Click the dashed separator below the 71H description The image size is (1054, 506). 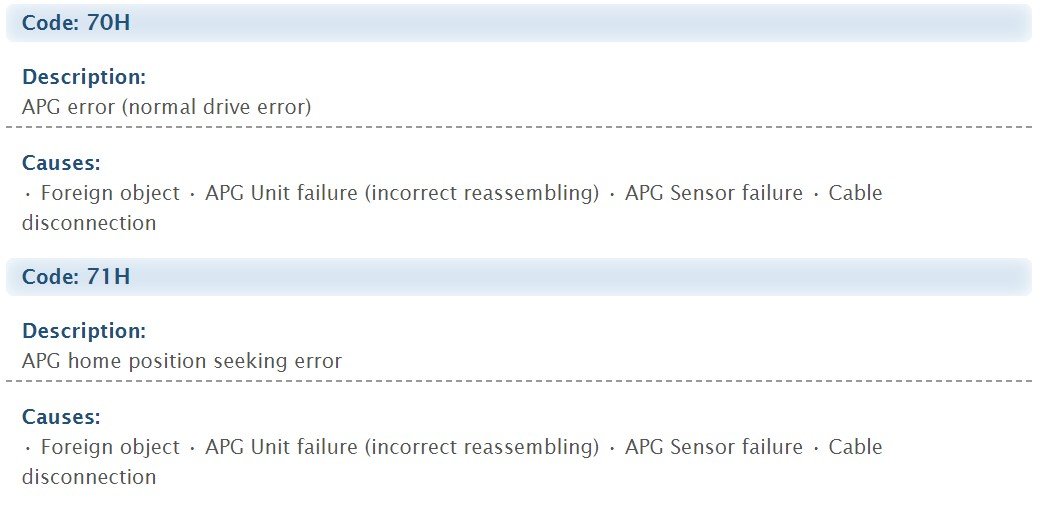coord(518,381)
